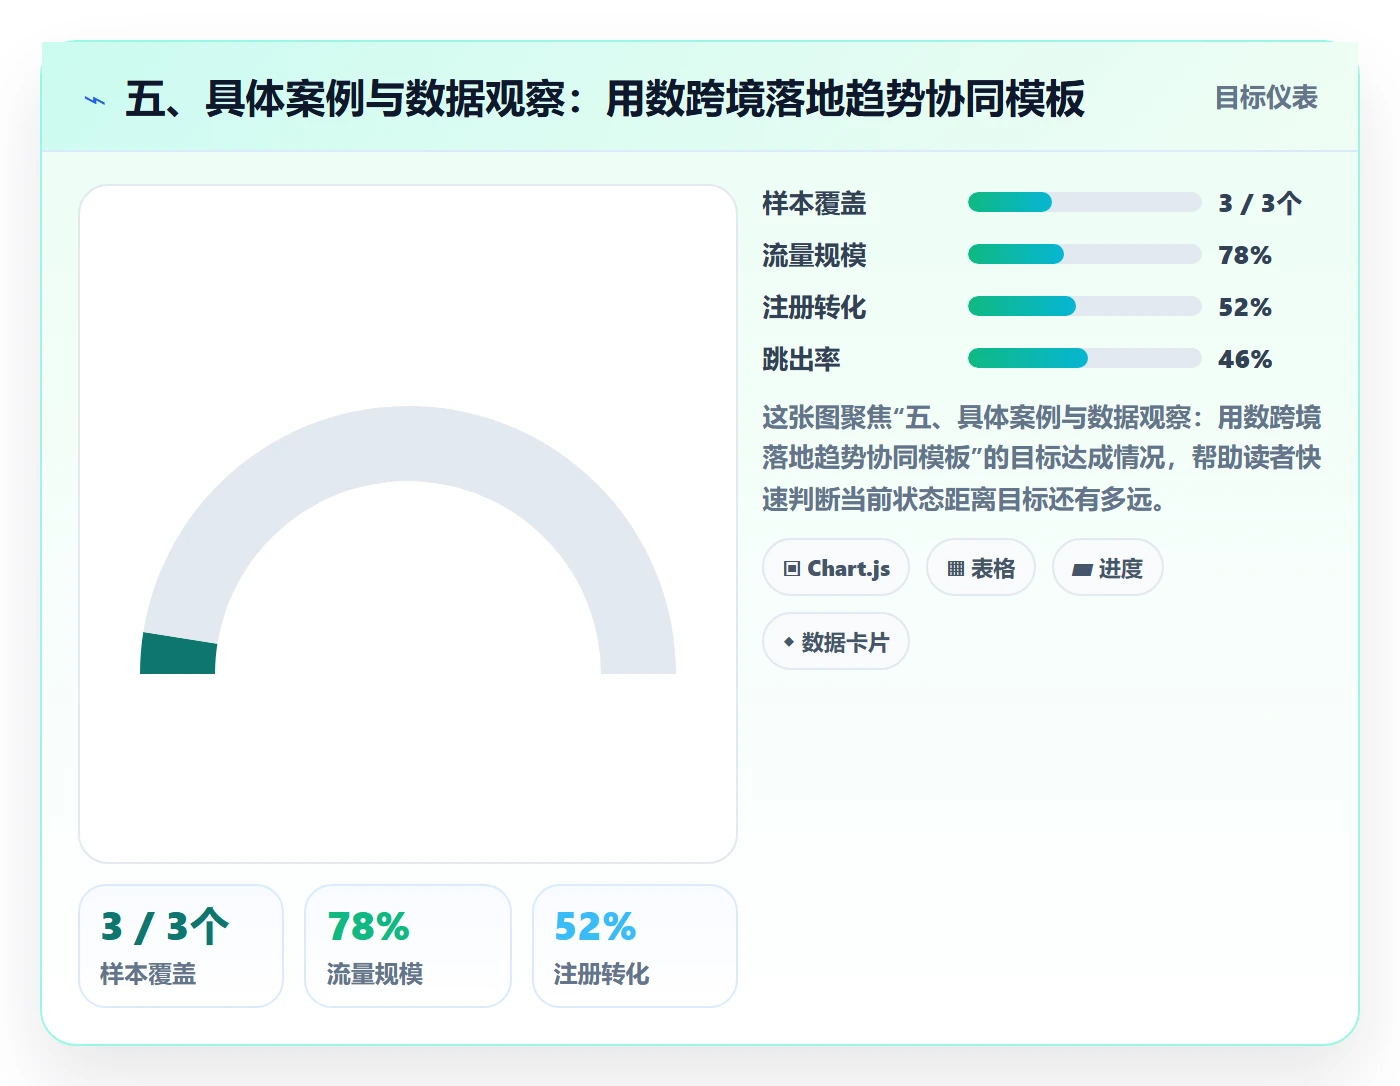Select the 进度 tag button
This screenshot has width=1400, height=1086.
coord(1108,568)
